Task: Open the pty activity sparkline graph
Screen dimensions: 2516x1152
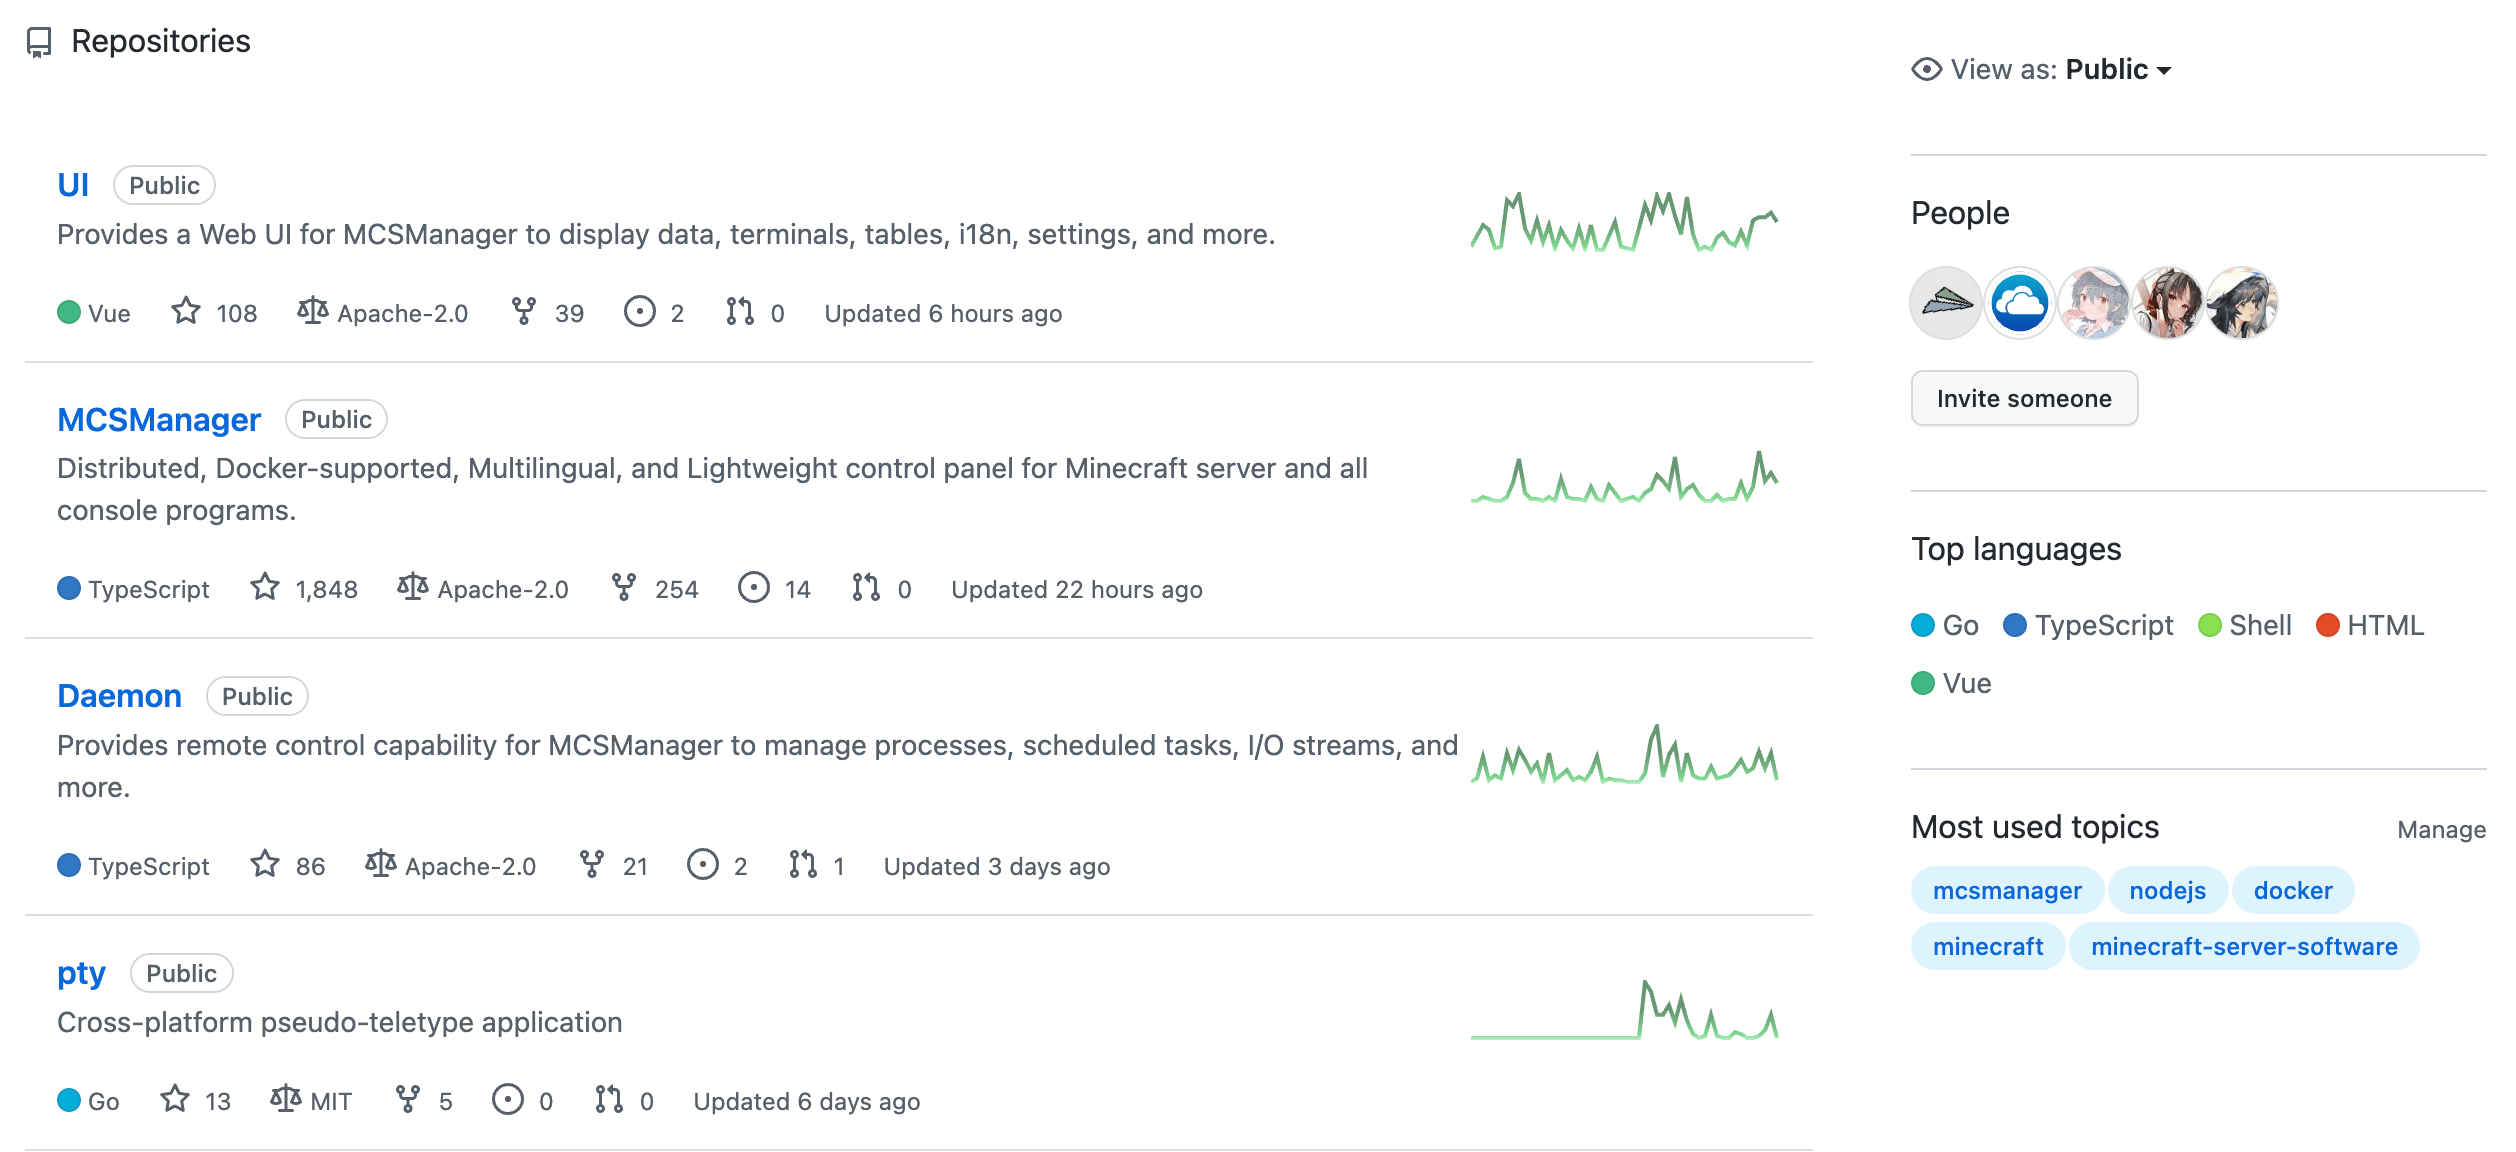Action: click(1625, 1010)
